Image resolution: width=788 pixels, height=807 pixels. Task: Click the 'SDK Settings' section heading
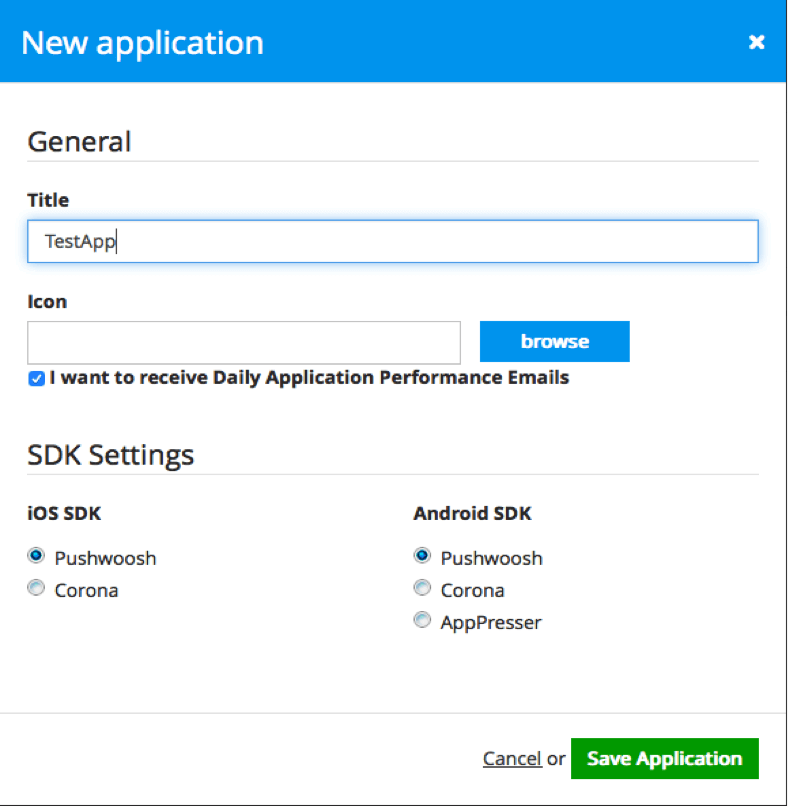click(111, 455)
